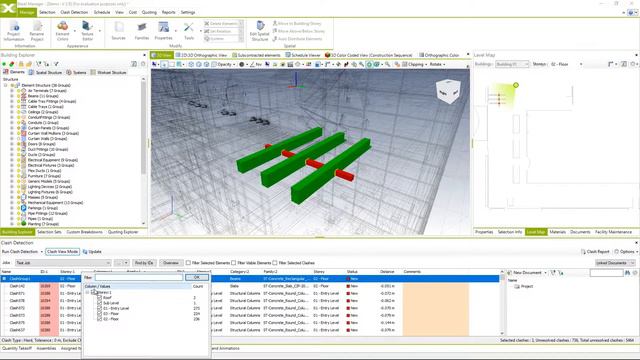Click the green dot icon in Building Explorer toolbar
Screen dimensions: 640x360
[x=4, y=64]
